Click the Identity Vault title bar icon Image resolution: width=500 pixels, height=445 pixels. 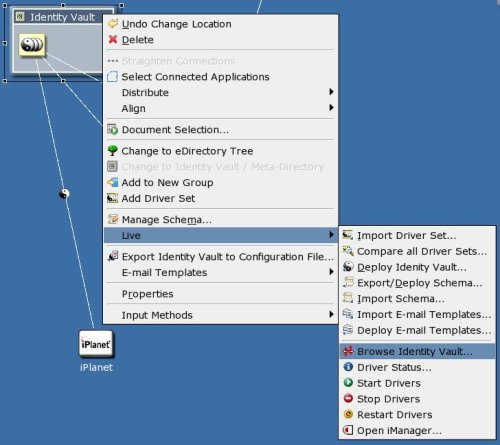[20, 17]
